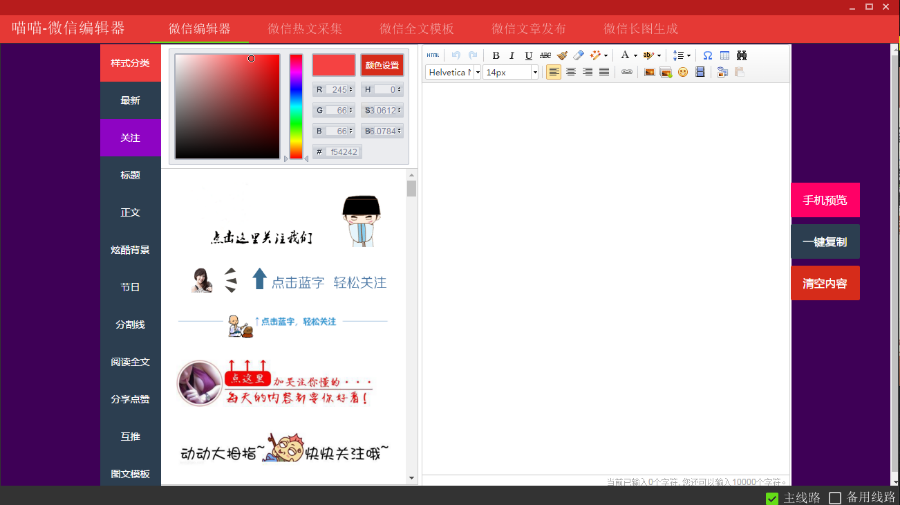The image size is (900, 505).
Task: Enable 主线路 checkbox
Action: pos(772,498)
